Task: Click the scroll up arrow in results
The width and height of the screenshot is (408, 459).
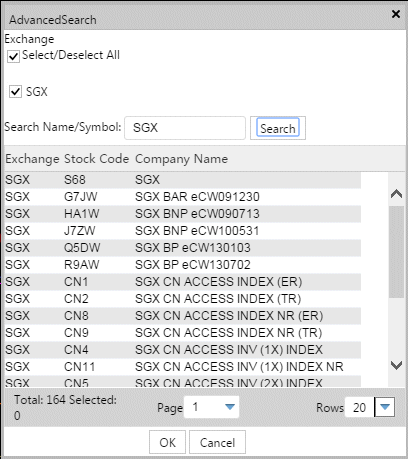Action: coord(396,194)
